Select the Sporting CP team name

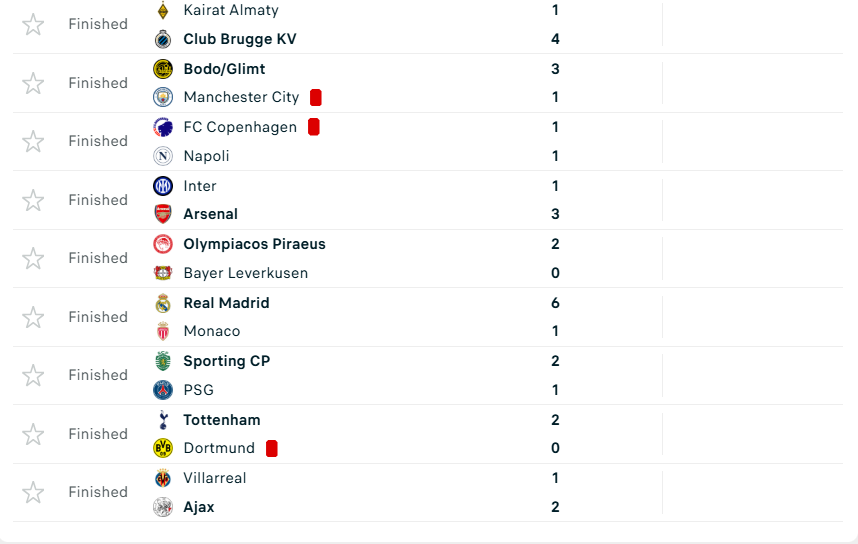(x=226, y=361)
